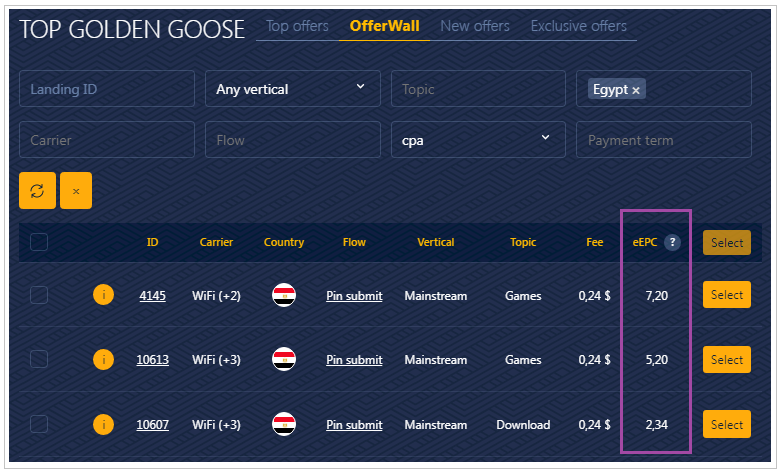Screen dimensions: 783x475
Task: Sort by the Vertical column header
Action: point(435,242)
